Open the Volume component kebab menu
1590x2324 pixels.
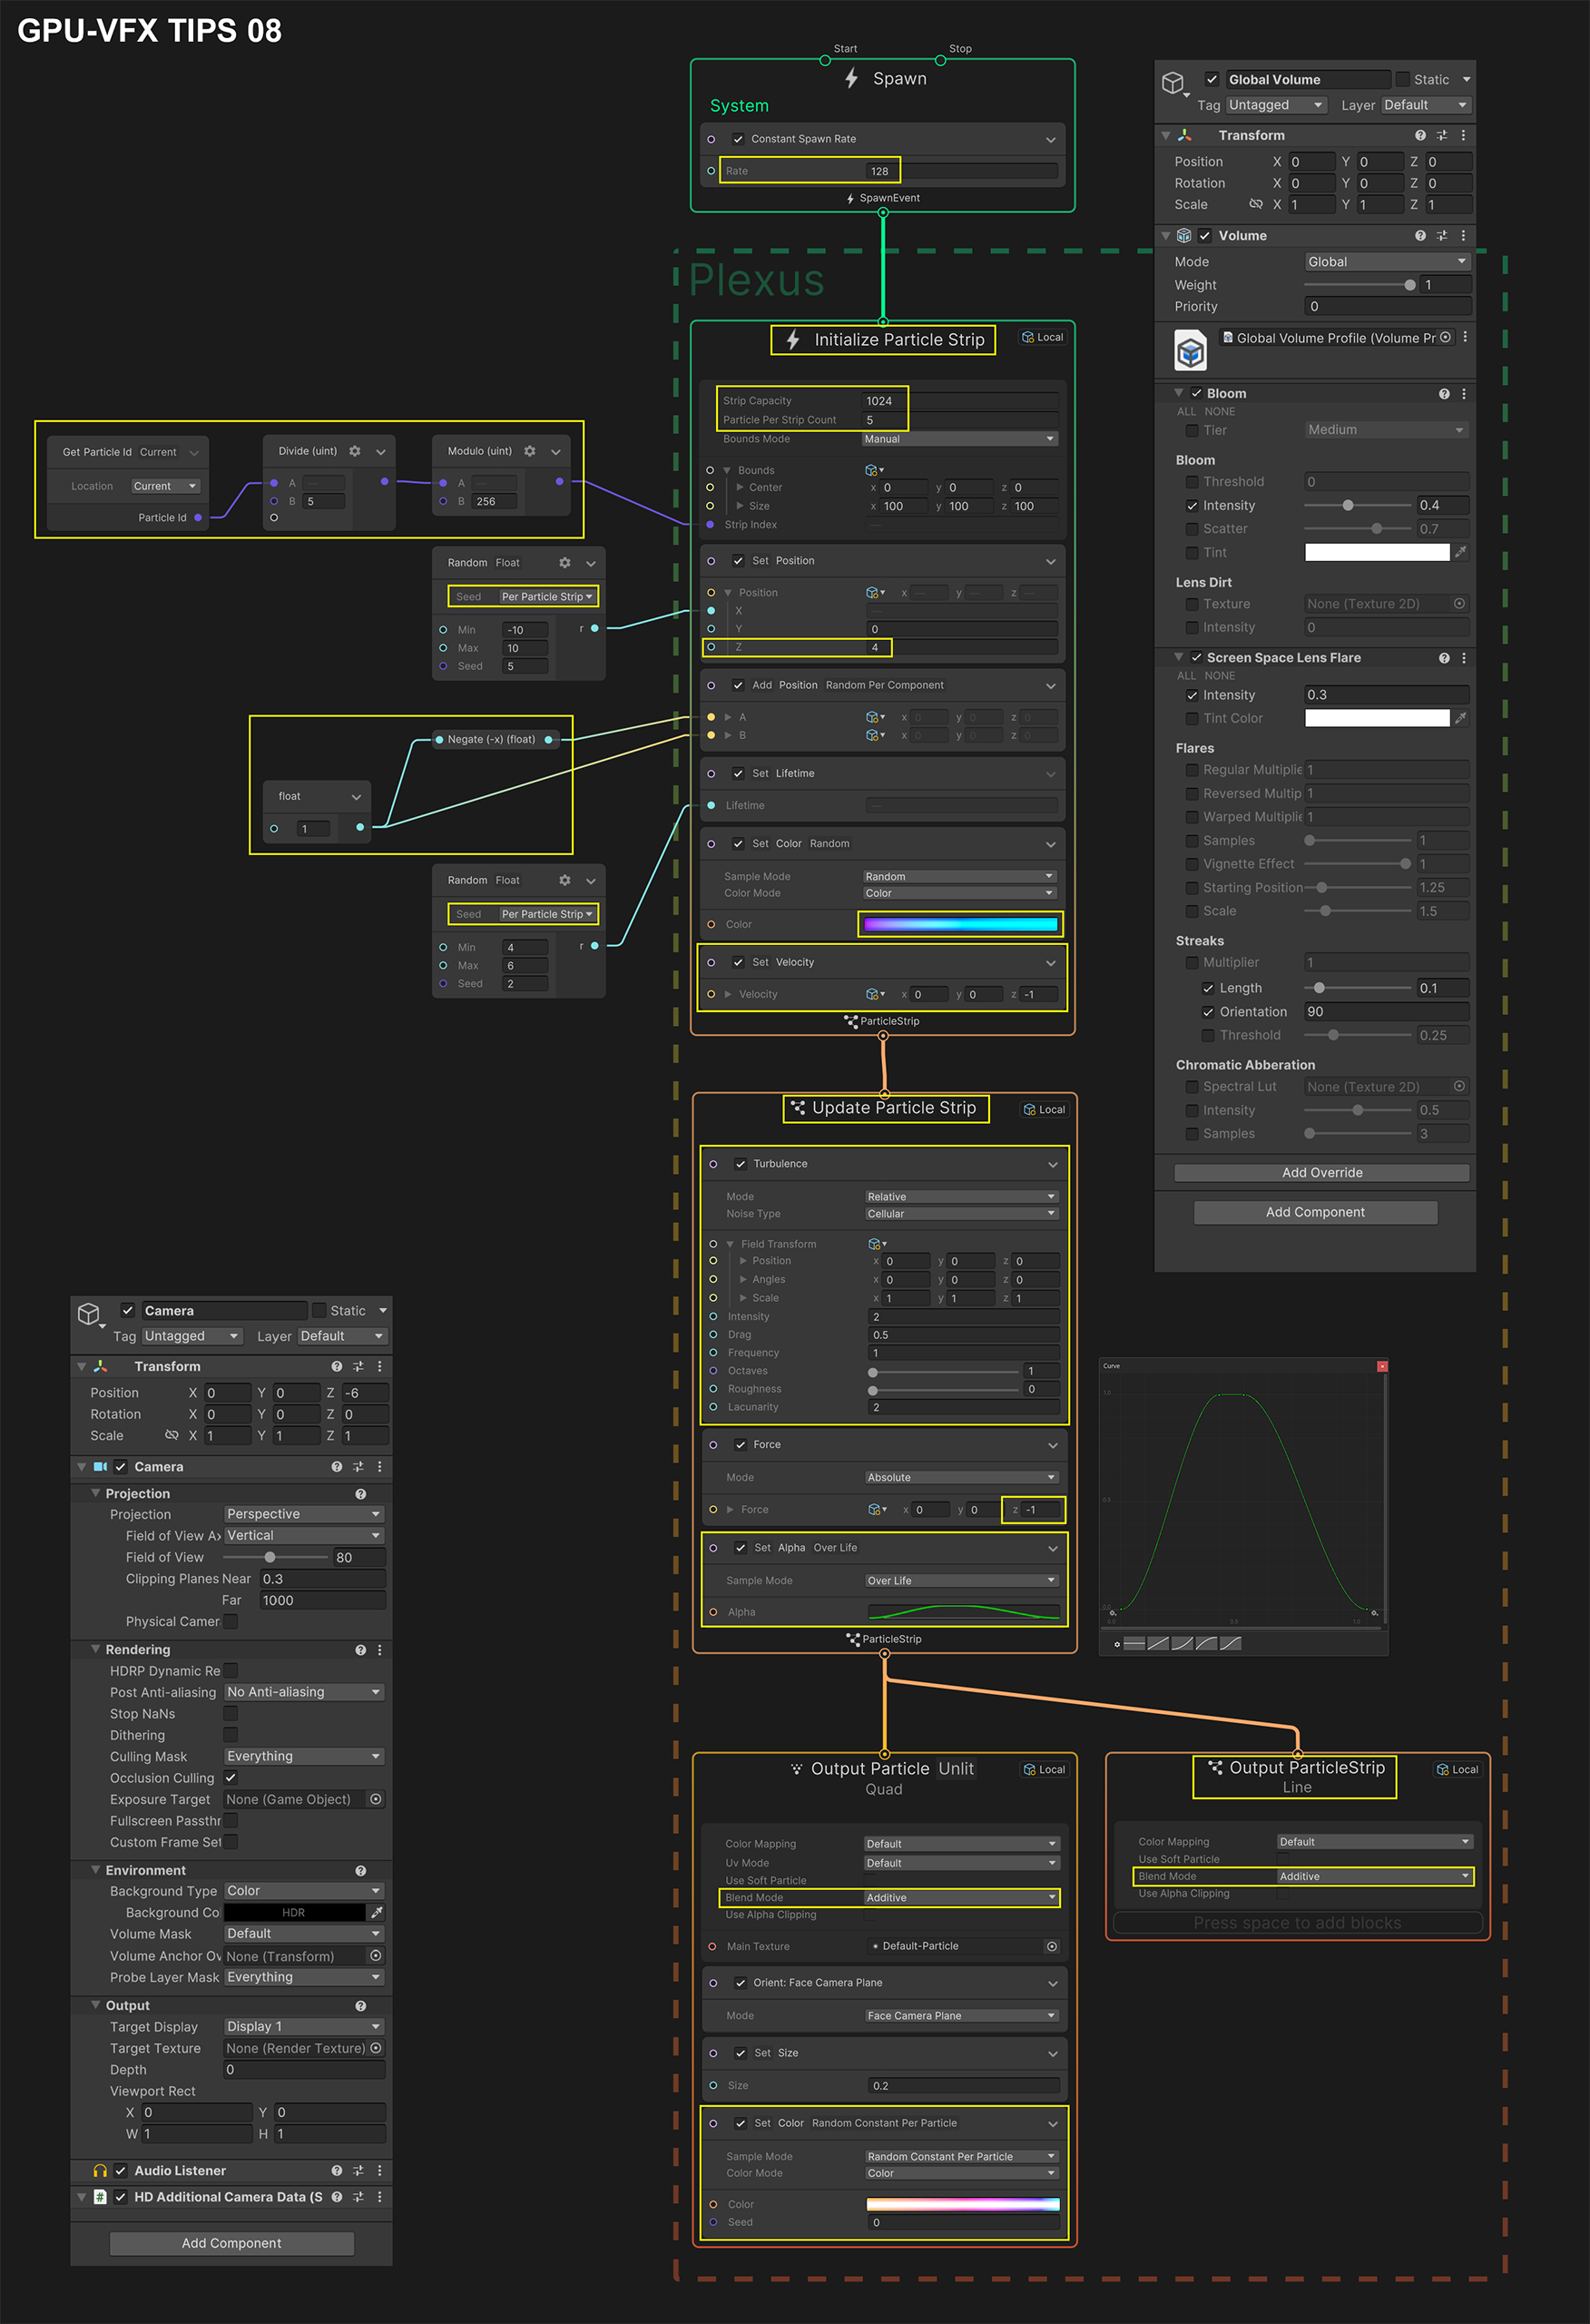pyautogui.click(x=1463, y=236)
